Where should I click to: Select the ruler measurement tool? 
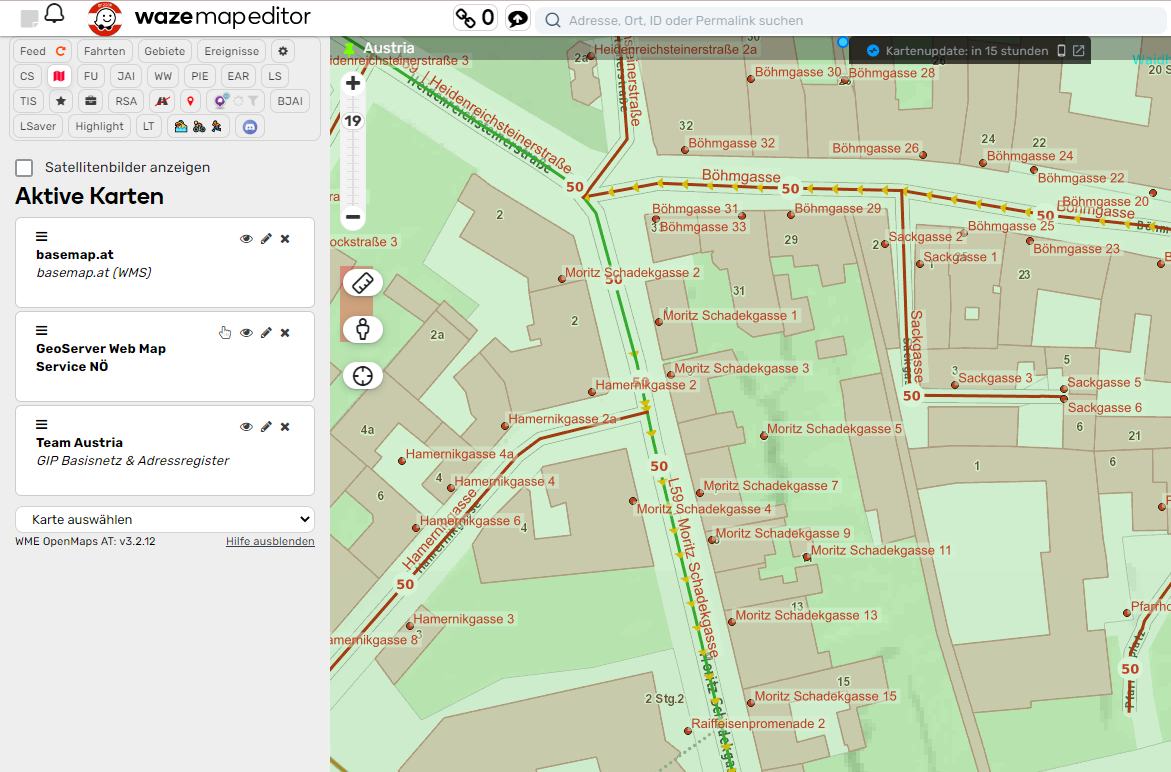pos(362,282)
